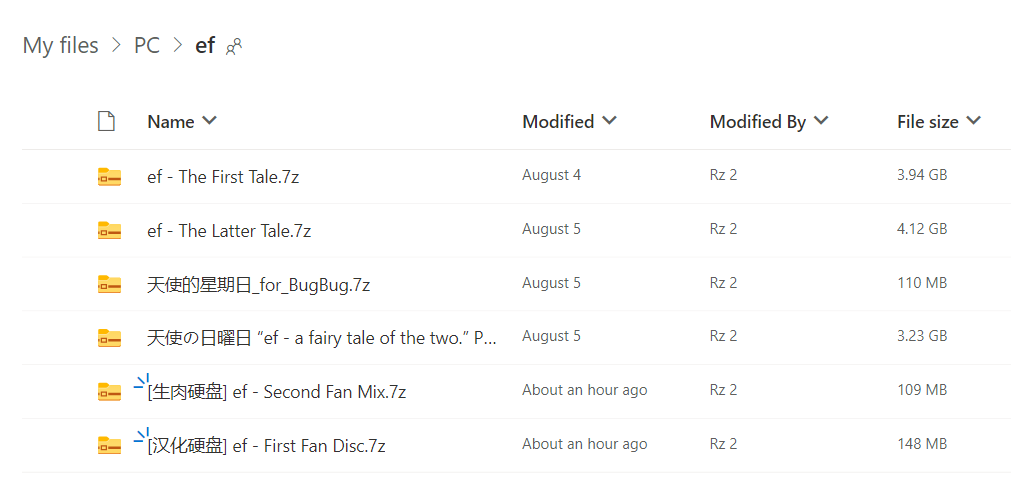Image resolution: width=1011 pixels, height=501 pixels.
Task: Open 天使的星期日_for_BugBug.7z file
Action: pyautogui.click(x=259, y=285)
